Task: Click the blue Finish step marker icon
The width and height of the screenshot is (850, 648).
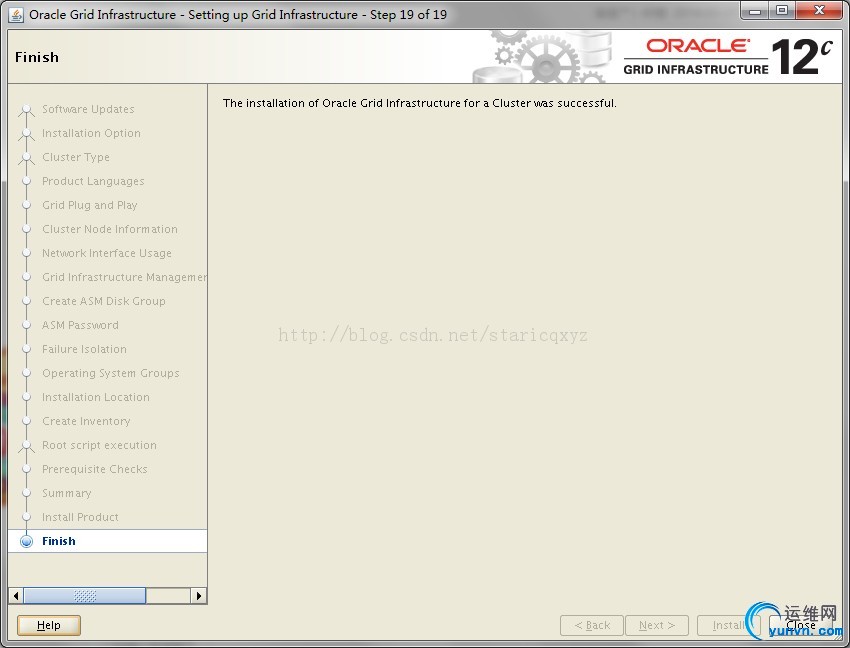Action: (x=26, y=541)
